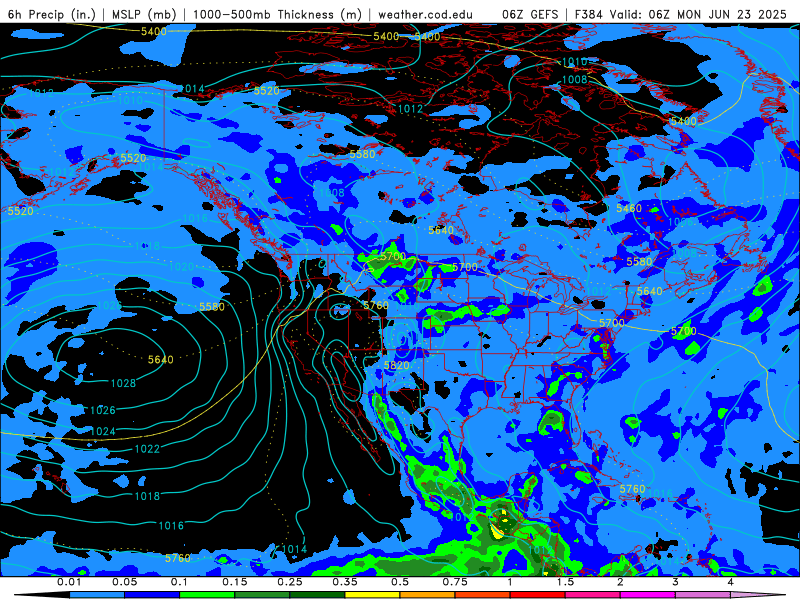Screen dimensions: 800x600
Task: Click the faint 1020 isobar label
Action: coord(181,266)
